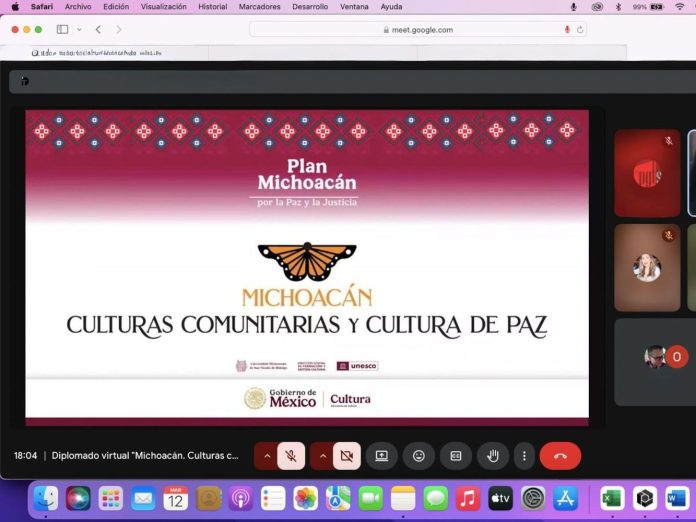This screenshot has height=522, width=696.
Task: Click the meet.google.com address bar
Action: point(418,30)
